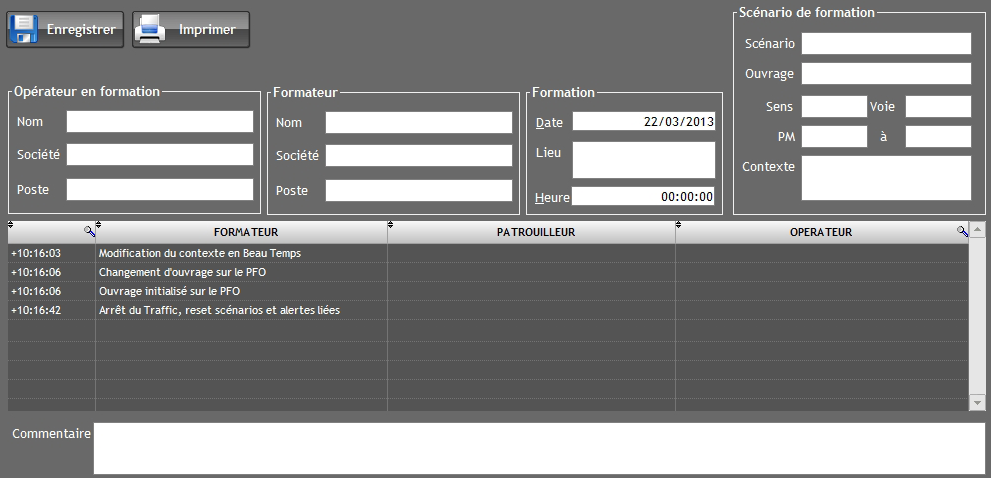Click the Imprimer button label
This screenshot has height=479, width=991.
207,30
